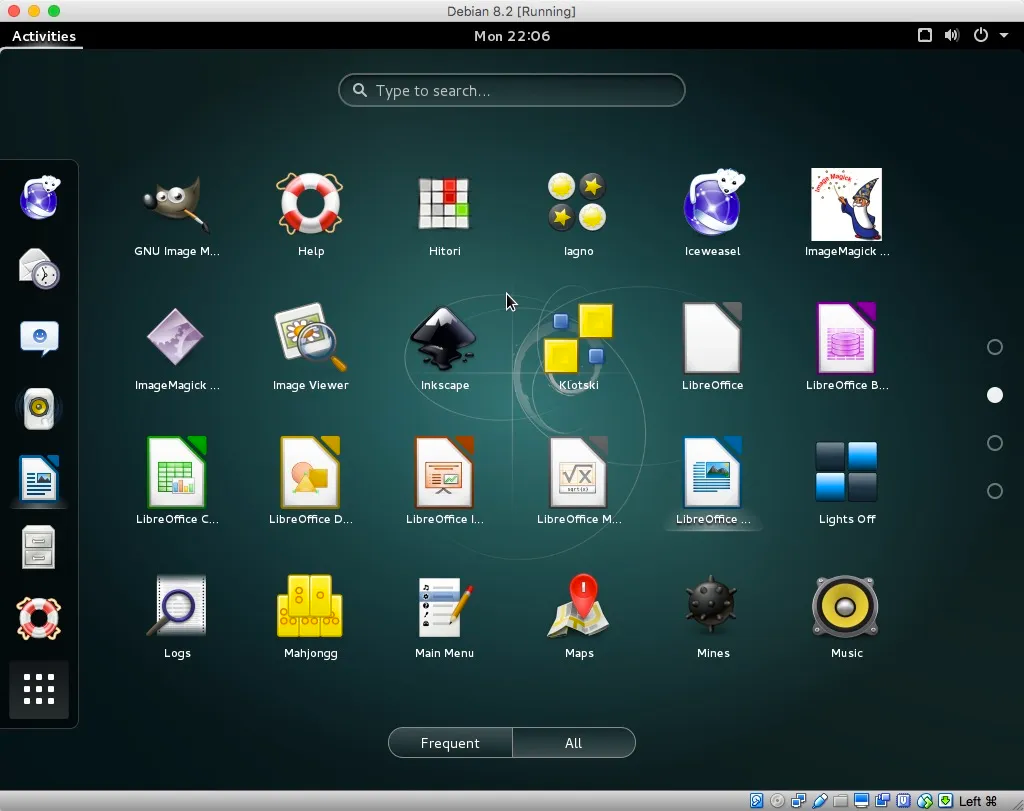Click the network icon in the VirtualBox status bar

click(x=798, y=801)
